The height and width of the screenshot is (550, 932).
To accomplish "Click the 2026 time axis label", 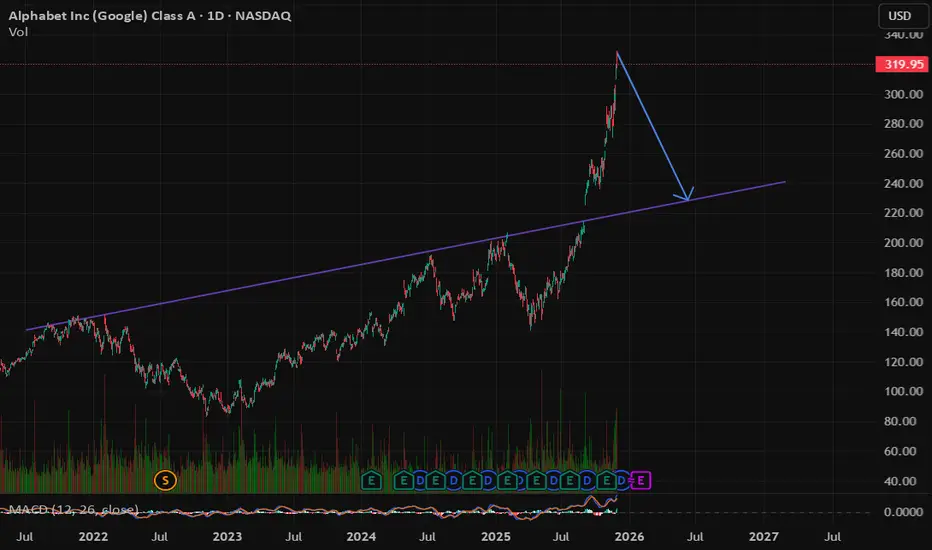I will 629,536.
